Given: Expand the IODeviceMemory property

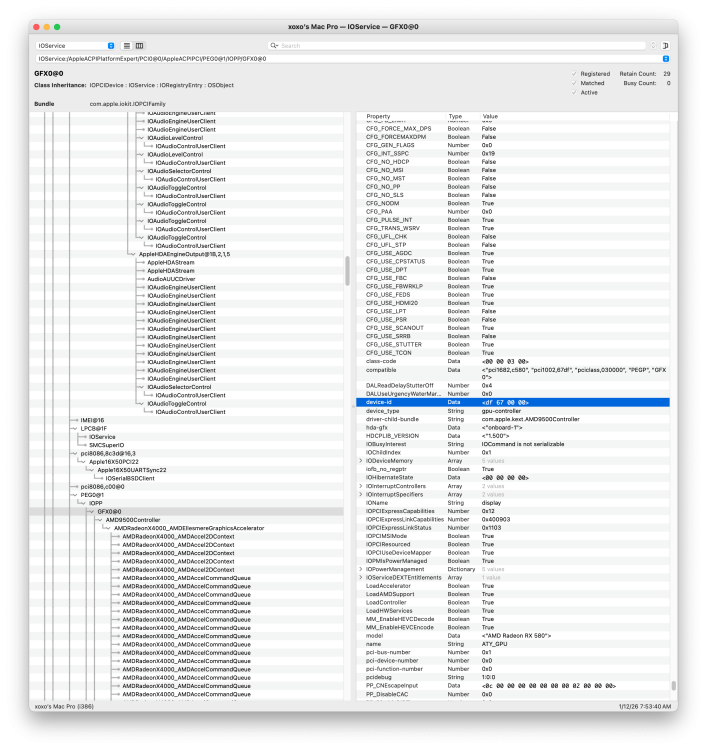Looking at the screenshot, I should pyautogui.click(x=361, y=461).
